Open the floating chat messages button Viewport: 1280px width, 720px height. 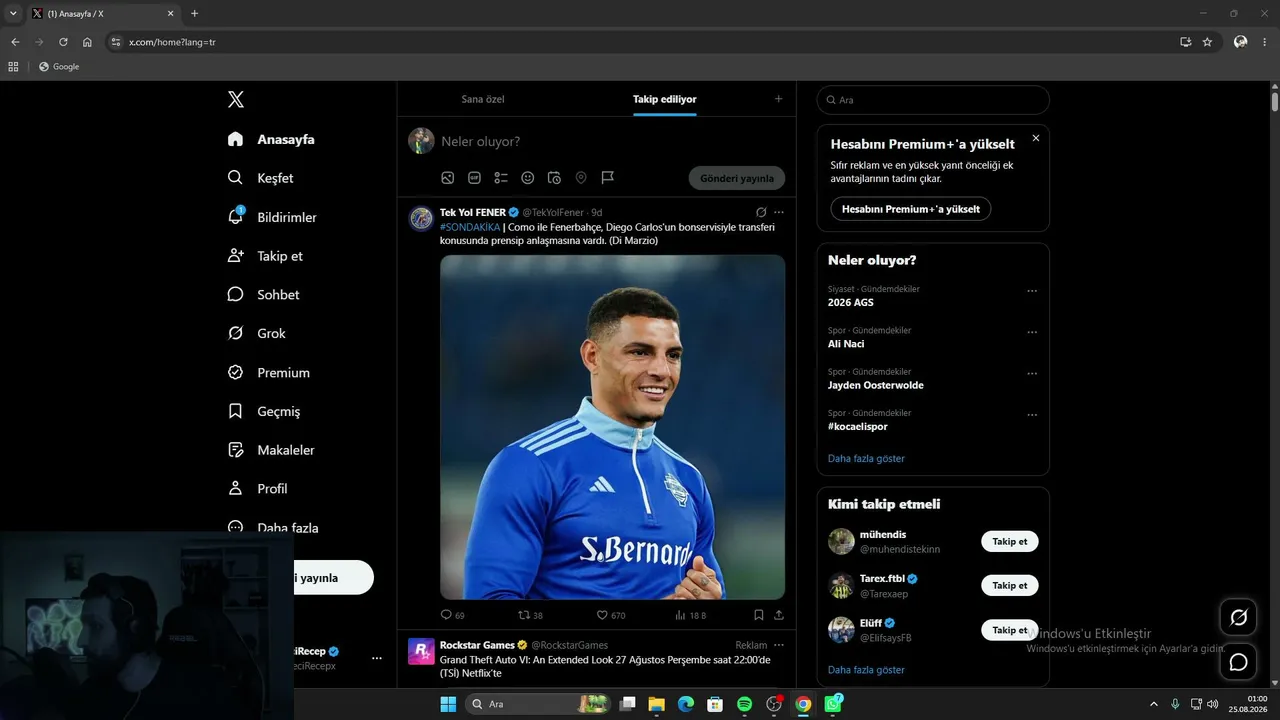(1238, 662)
